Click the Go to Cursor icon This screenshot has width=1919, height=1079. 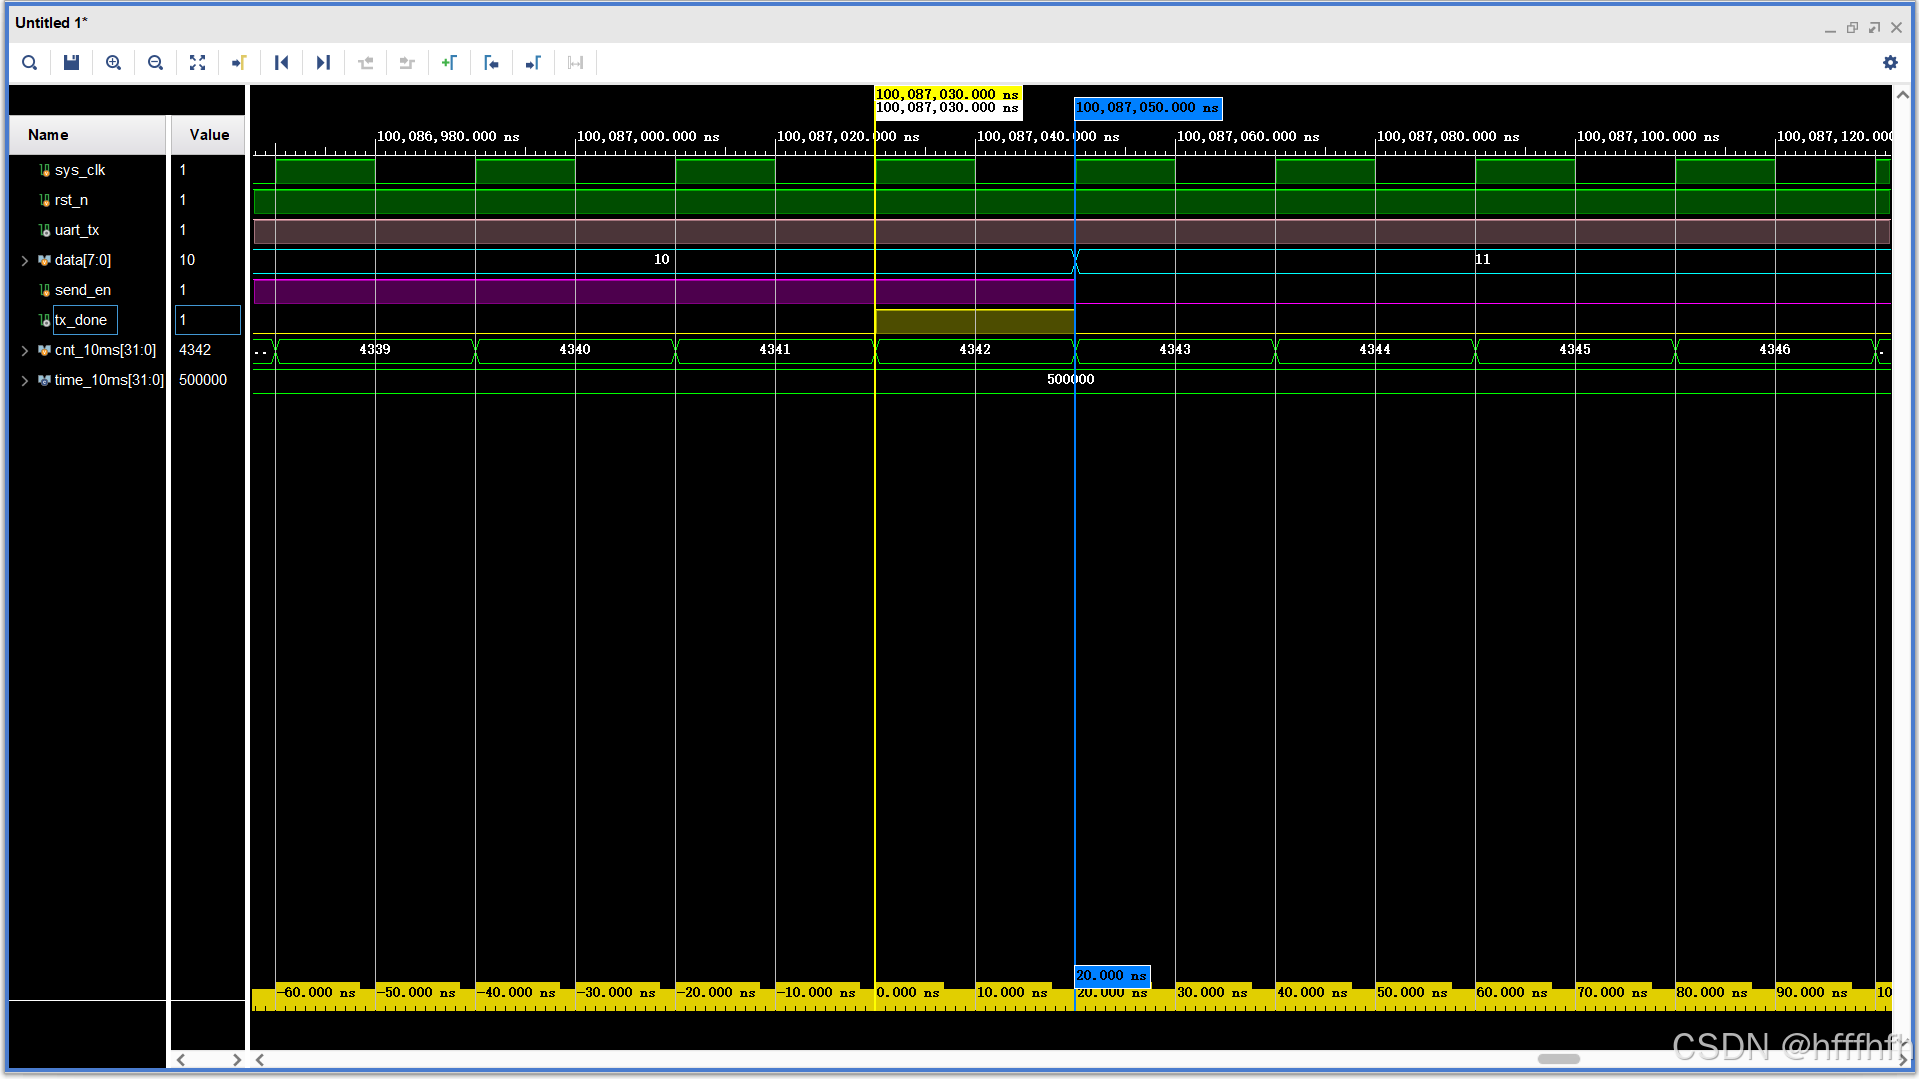[239, 63]
